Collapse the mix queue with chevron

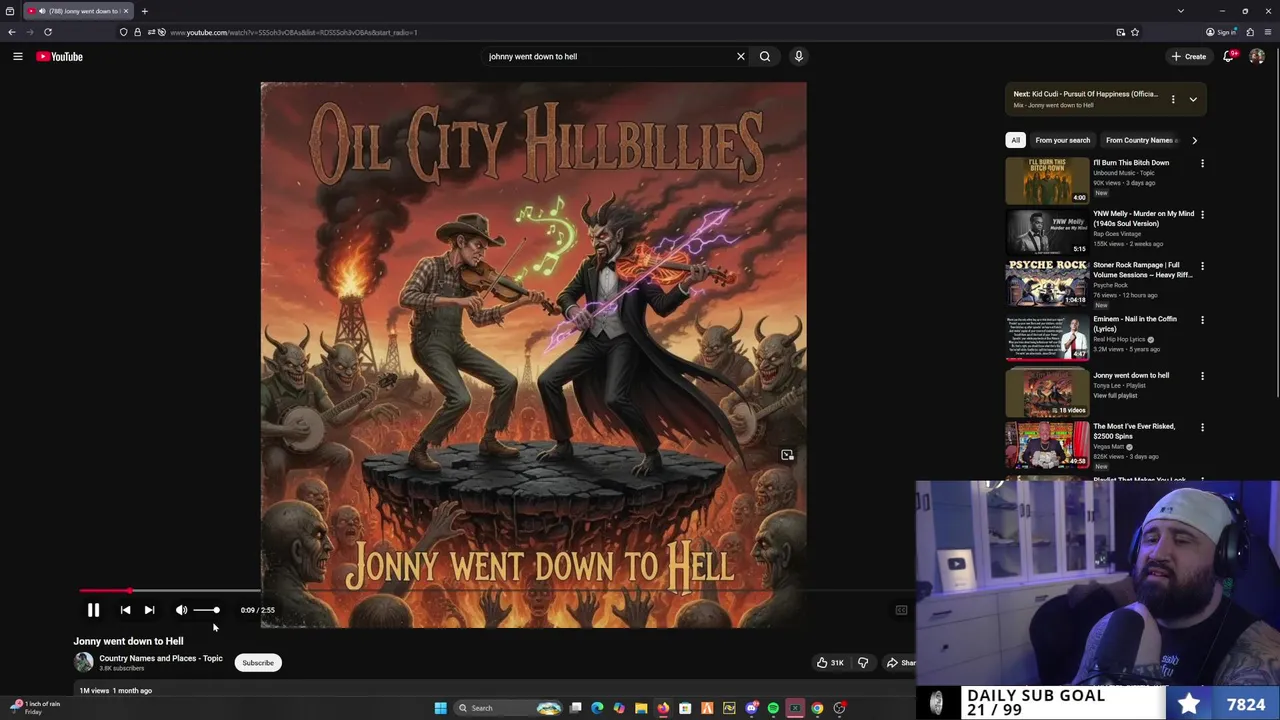[x=1193, y=99]
